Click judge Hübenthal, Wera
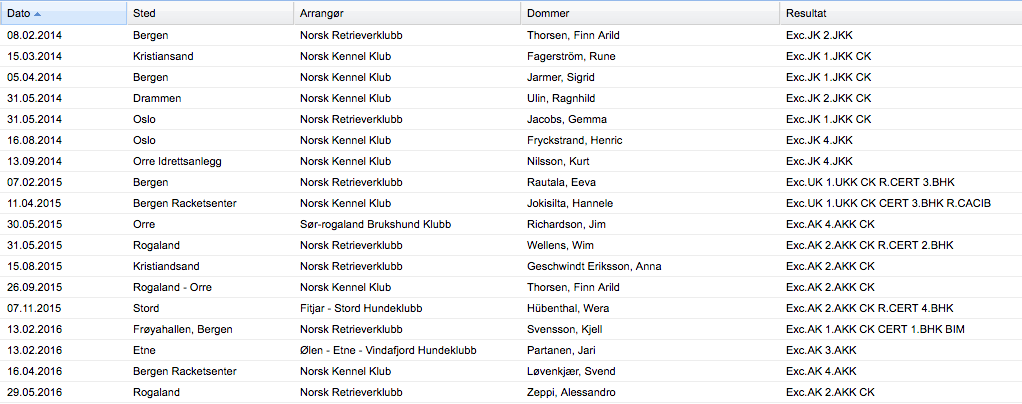 point(568,309)
